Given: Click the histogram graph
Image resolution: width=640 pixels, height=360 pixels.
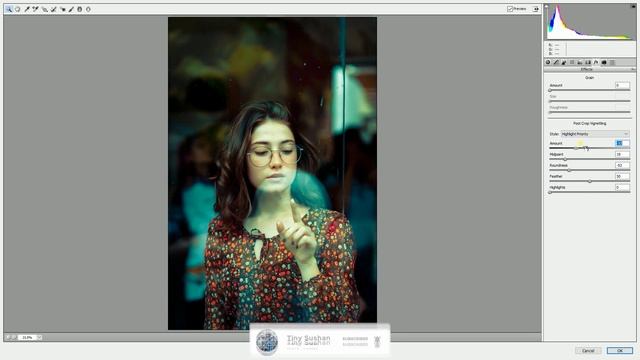Looking at the screenshot, I should (x=590, y=22).
